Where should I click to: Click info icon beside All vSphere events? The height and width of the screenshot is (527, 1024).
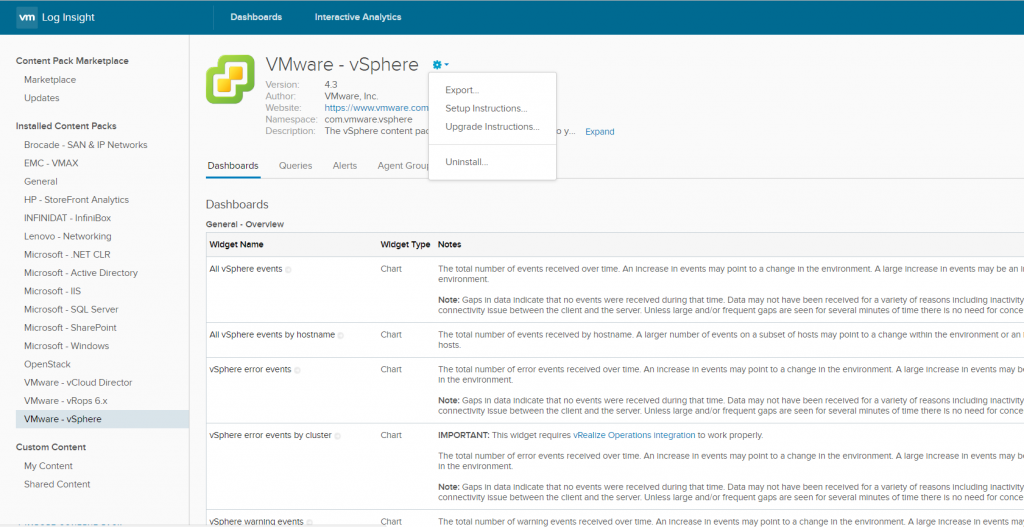click(x=288, y=269)
